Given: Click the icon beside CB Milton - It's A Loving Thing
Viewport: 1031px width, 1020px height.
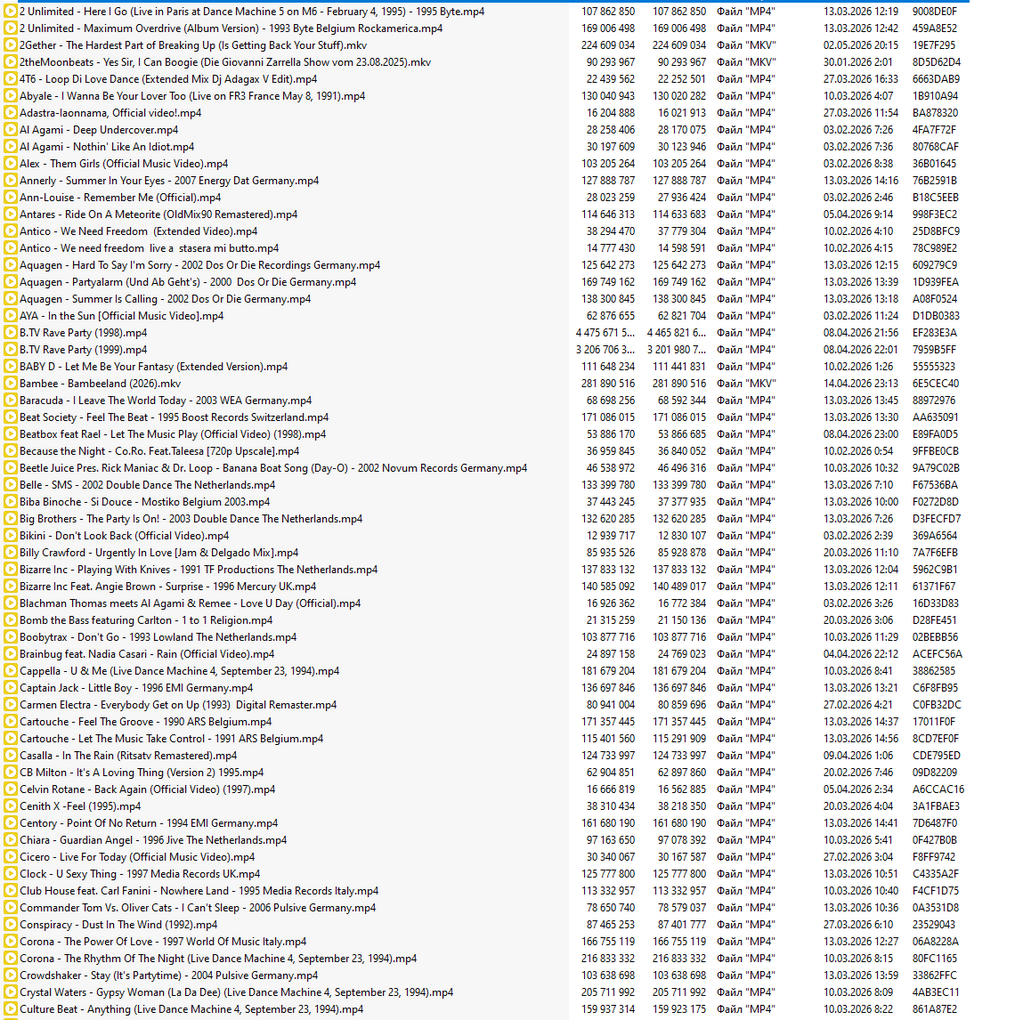Looking at the screenshot, I should [10, 773].
